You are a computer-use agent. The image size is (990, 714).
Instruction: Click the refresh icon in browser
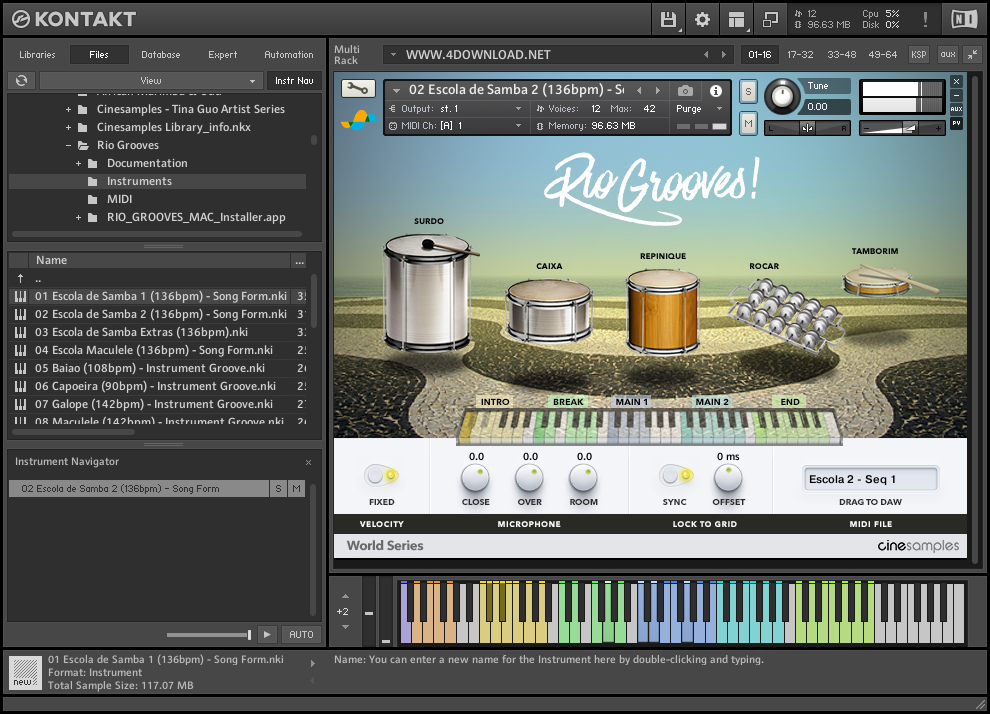click(x=20, y=81)
